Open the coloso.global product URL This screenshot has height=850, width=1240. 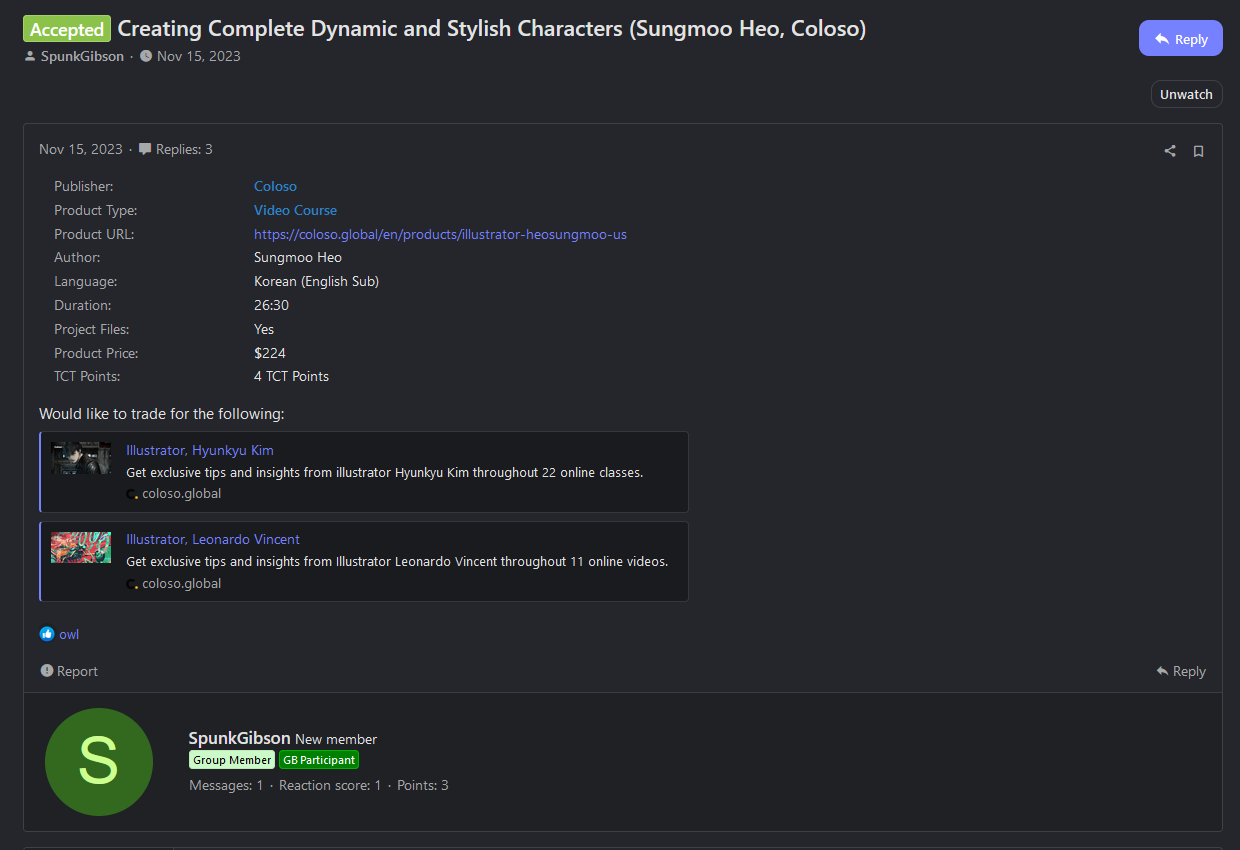tap(440, 234)
